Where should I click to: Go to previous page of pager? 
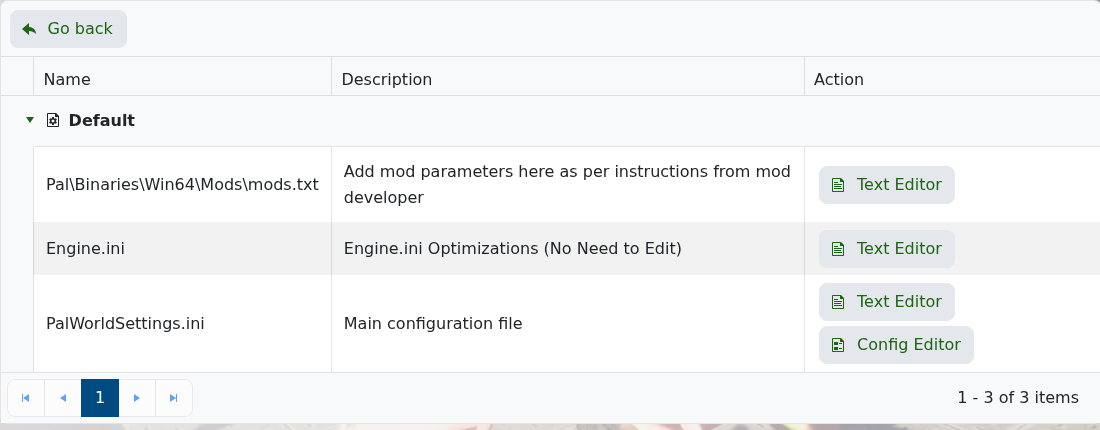(63, 398)
